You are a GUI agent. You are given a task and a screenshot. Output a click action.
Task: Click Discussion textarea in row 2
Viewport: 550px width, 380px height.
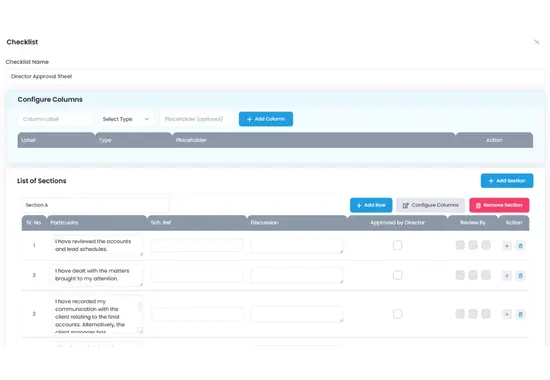pos(297,275)
